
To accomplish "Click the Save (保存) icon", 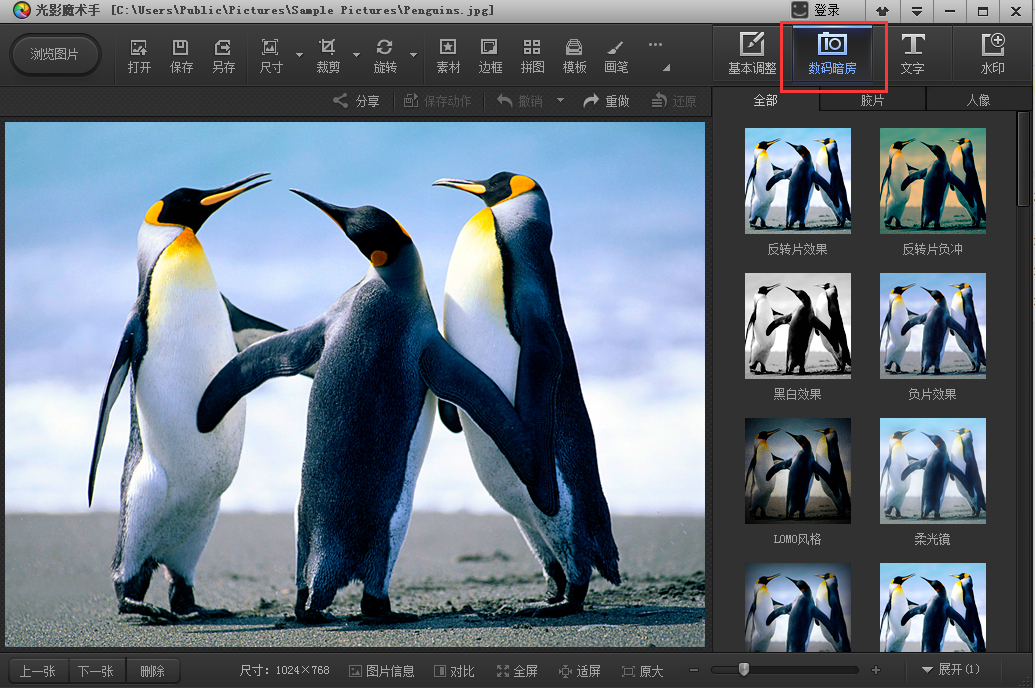I will point(181,55).
